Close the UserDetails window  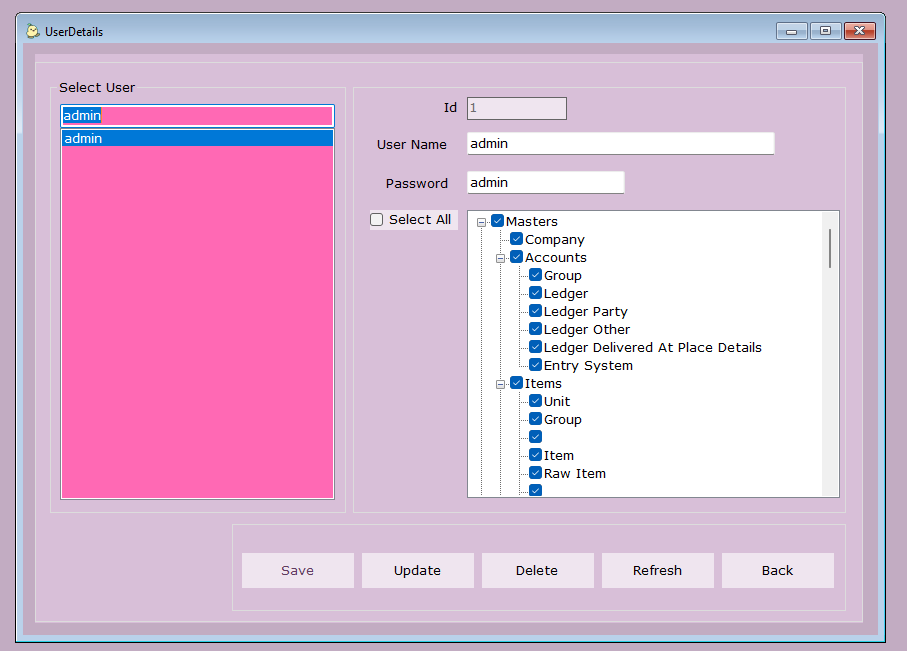(x=860, y=31)
